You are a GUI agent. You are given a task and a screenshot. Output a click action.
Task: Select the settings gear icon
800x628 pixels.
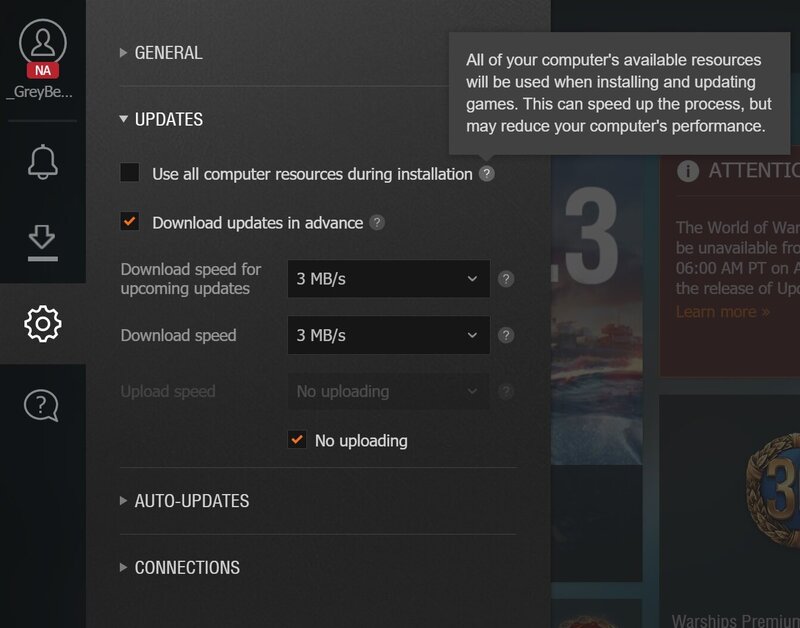42,323
